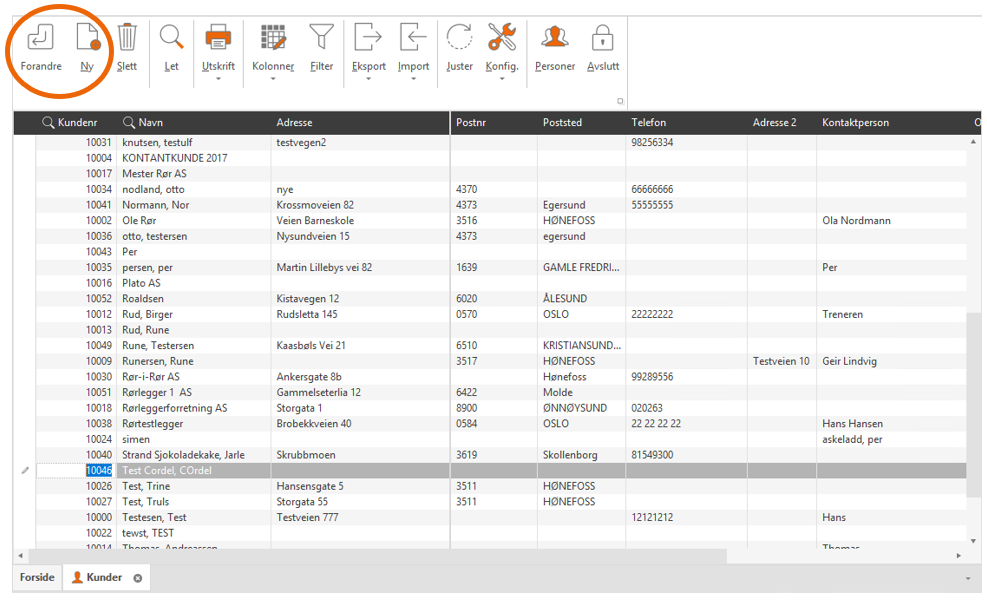Sort by the Poststed column header
Viewport: 987px width, 603px height.
562,123
